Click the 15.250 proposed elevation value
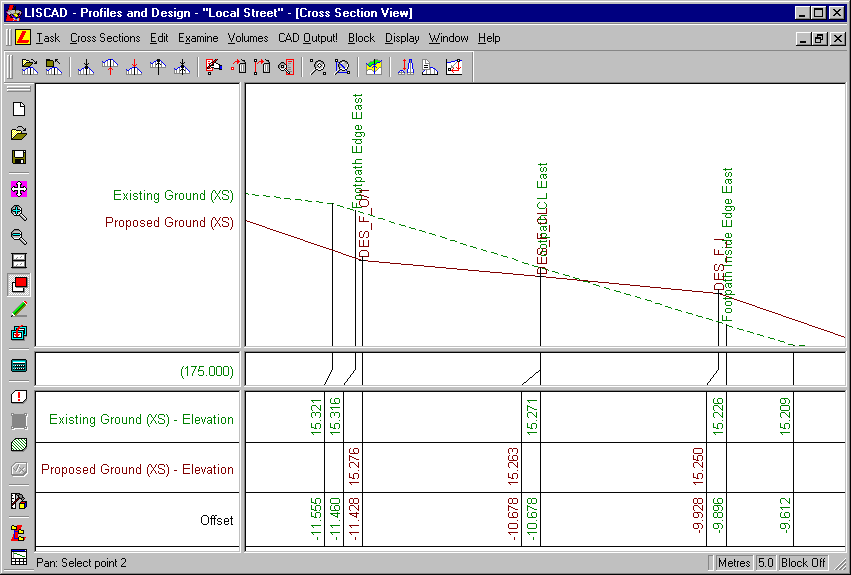The width and height of the screenshot is (851, 575). (x=698, y=466)
